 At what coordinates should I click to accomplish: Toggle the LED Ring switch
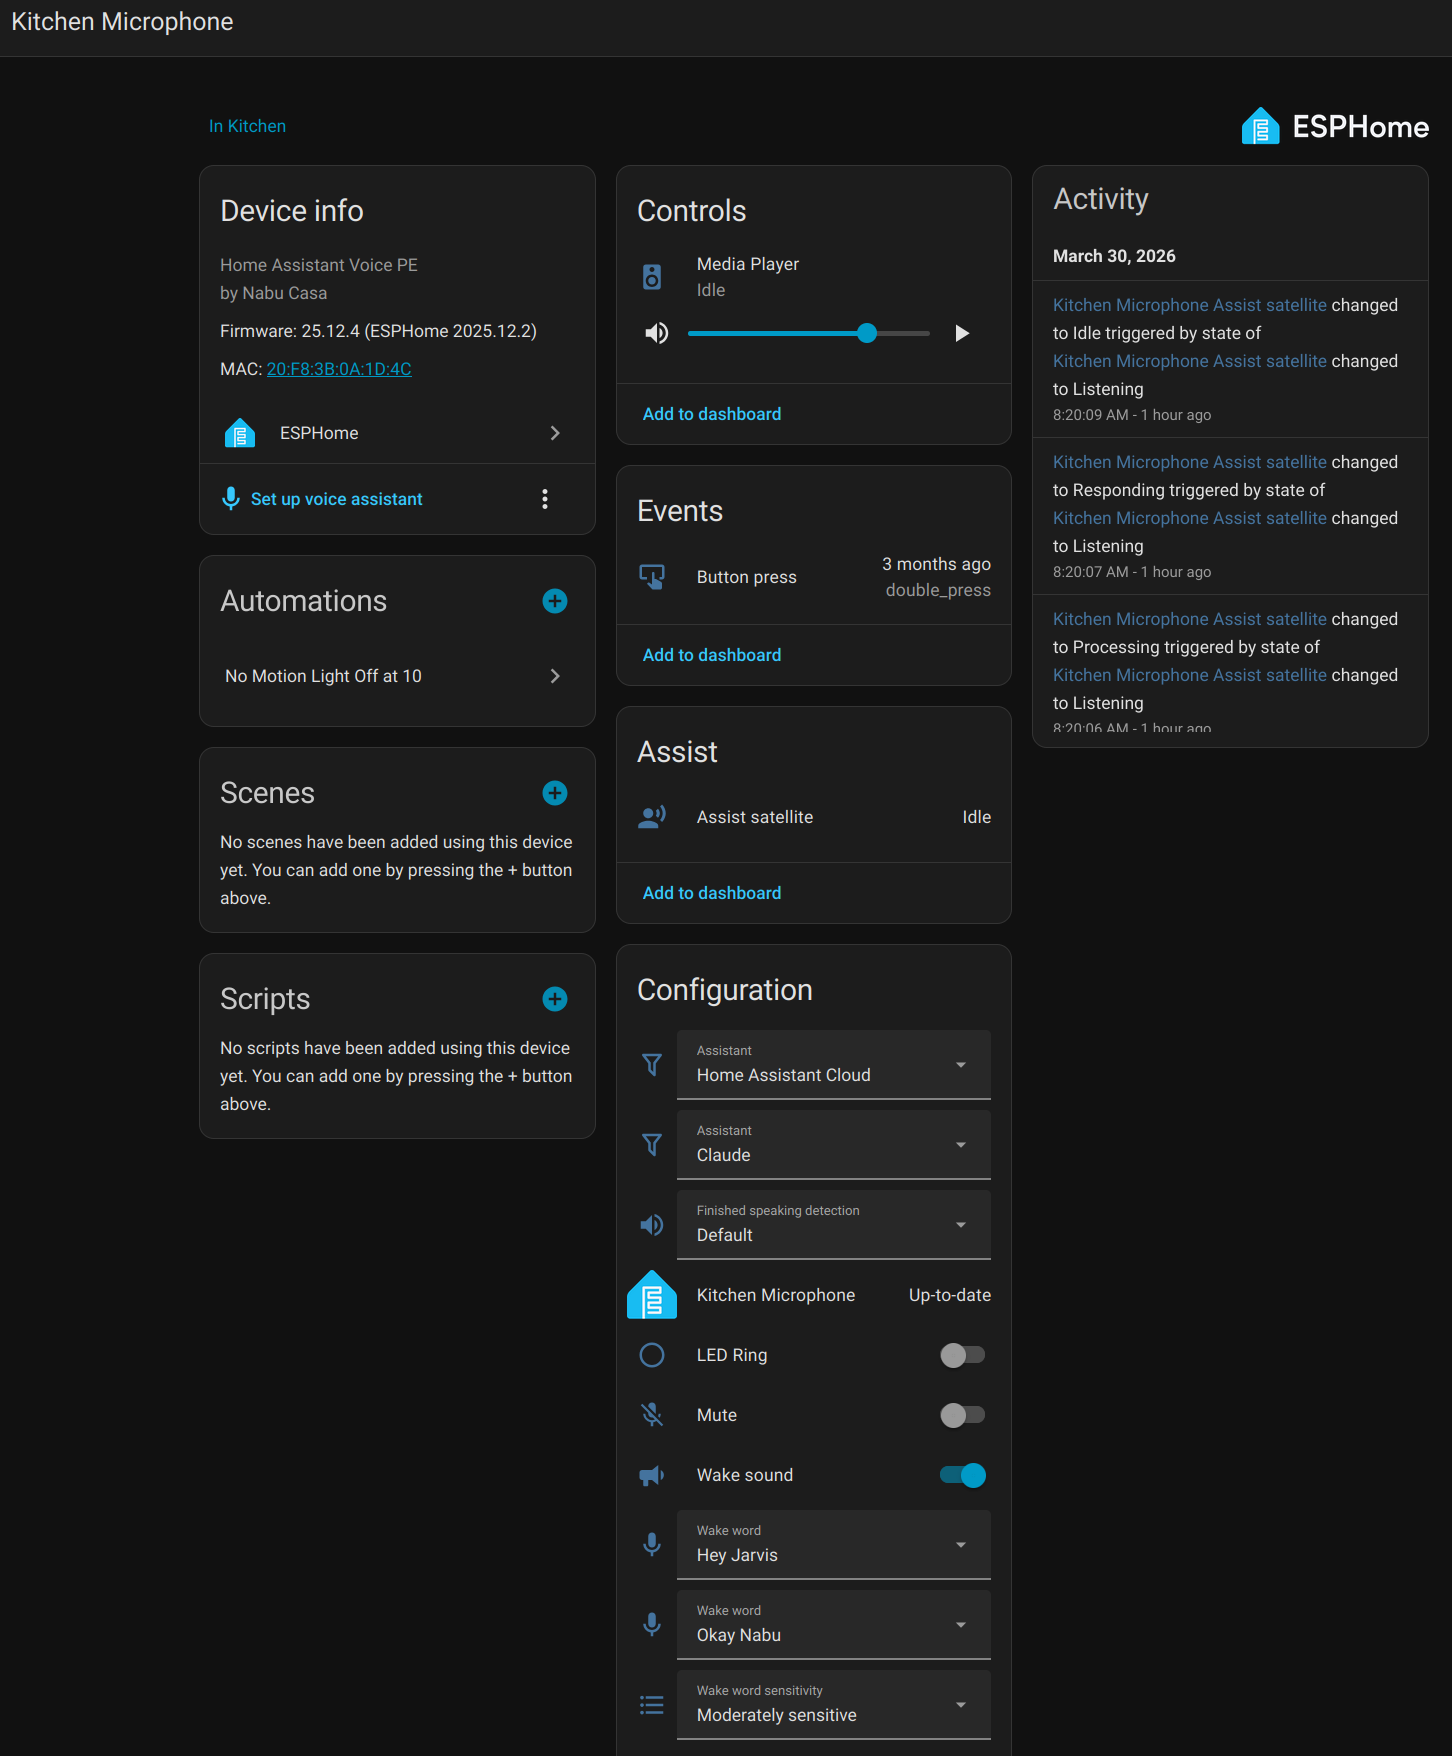point(963,1355)
